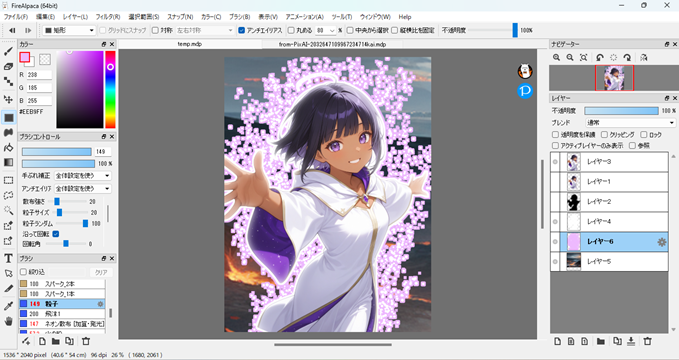Enable 丸める checkbox
Image resolution: width=679 pixels, height=360 pixels.
point(292,30)
